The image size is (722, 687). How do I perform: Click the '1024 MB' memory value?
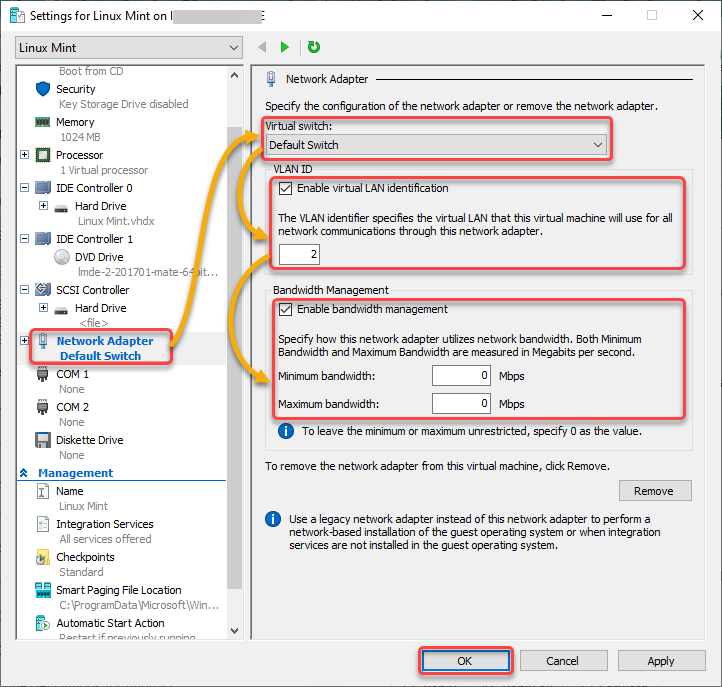click(x=81, y=137)
